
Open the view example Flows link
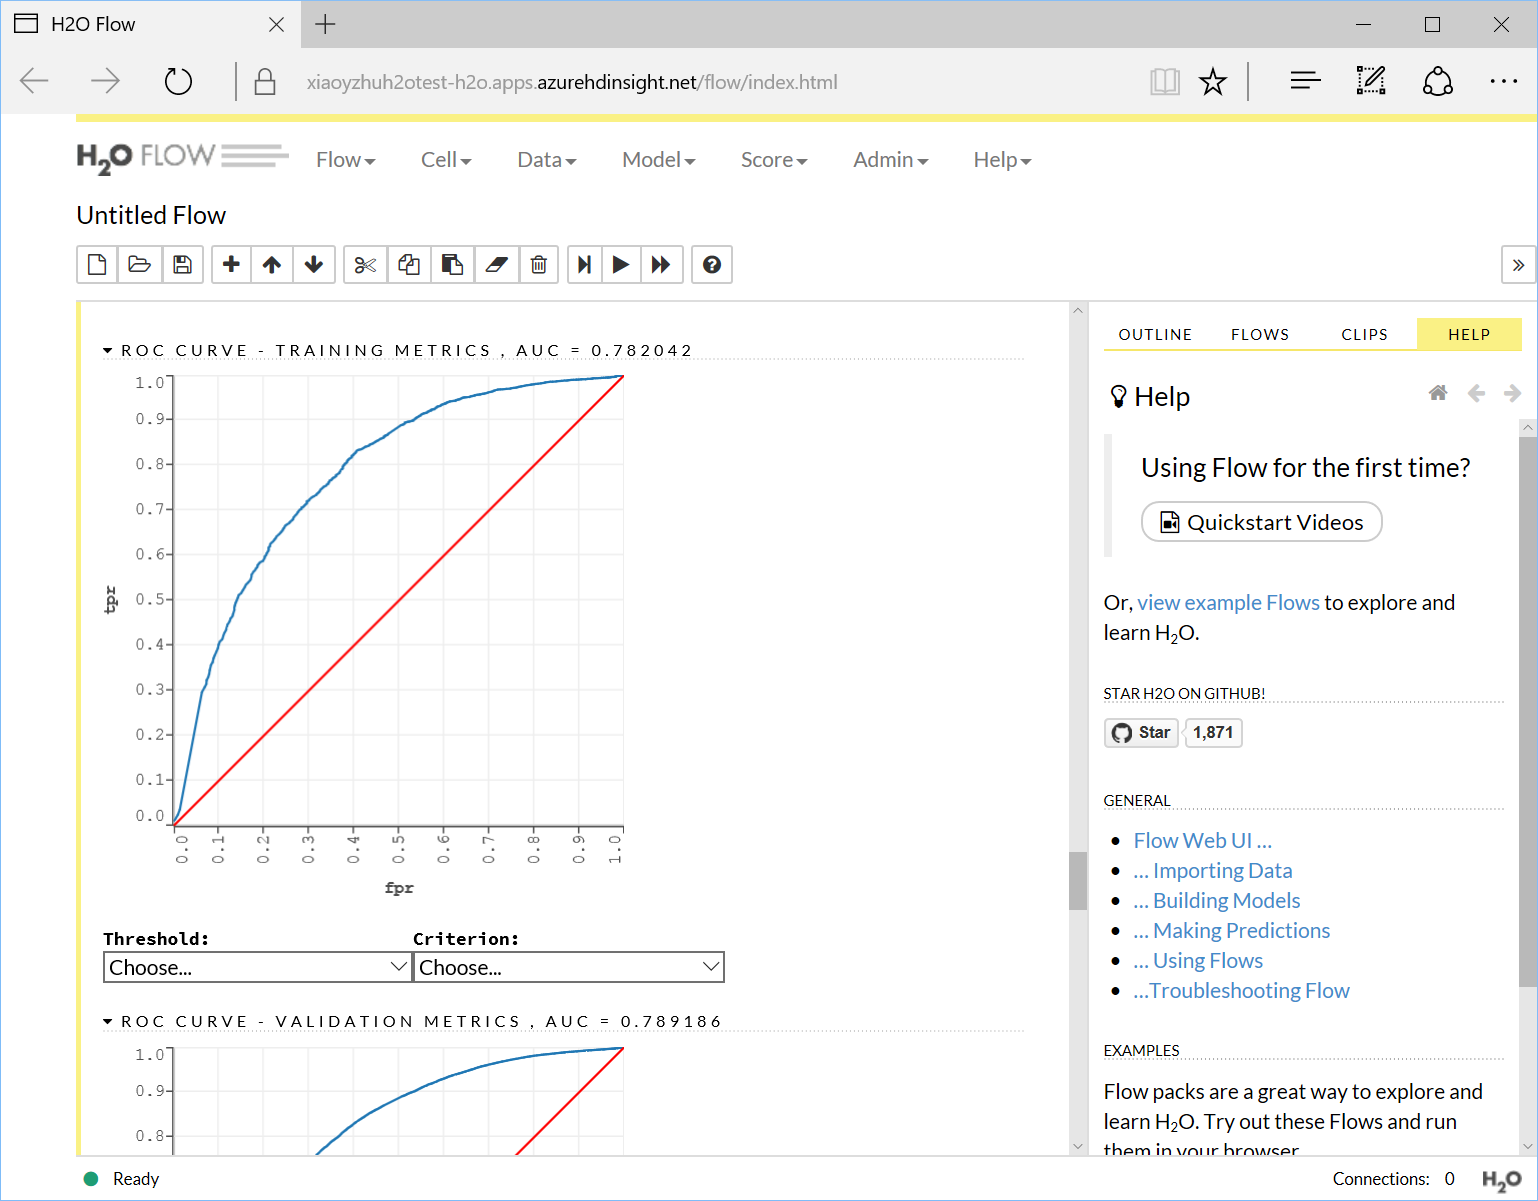pyautogui.click(x=1228, y=603)
